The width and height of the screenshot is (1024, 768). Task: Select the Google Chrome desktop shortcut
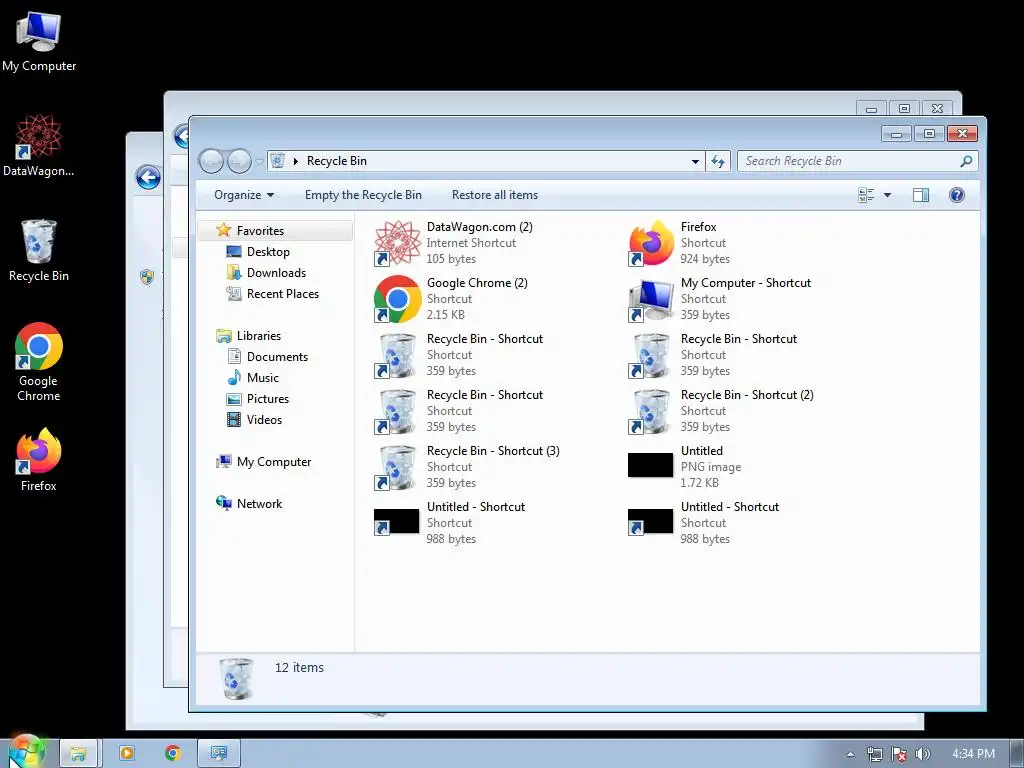tap(39, 362)
